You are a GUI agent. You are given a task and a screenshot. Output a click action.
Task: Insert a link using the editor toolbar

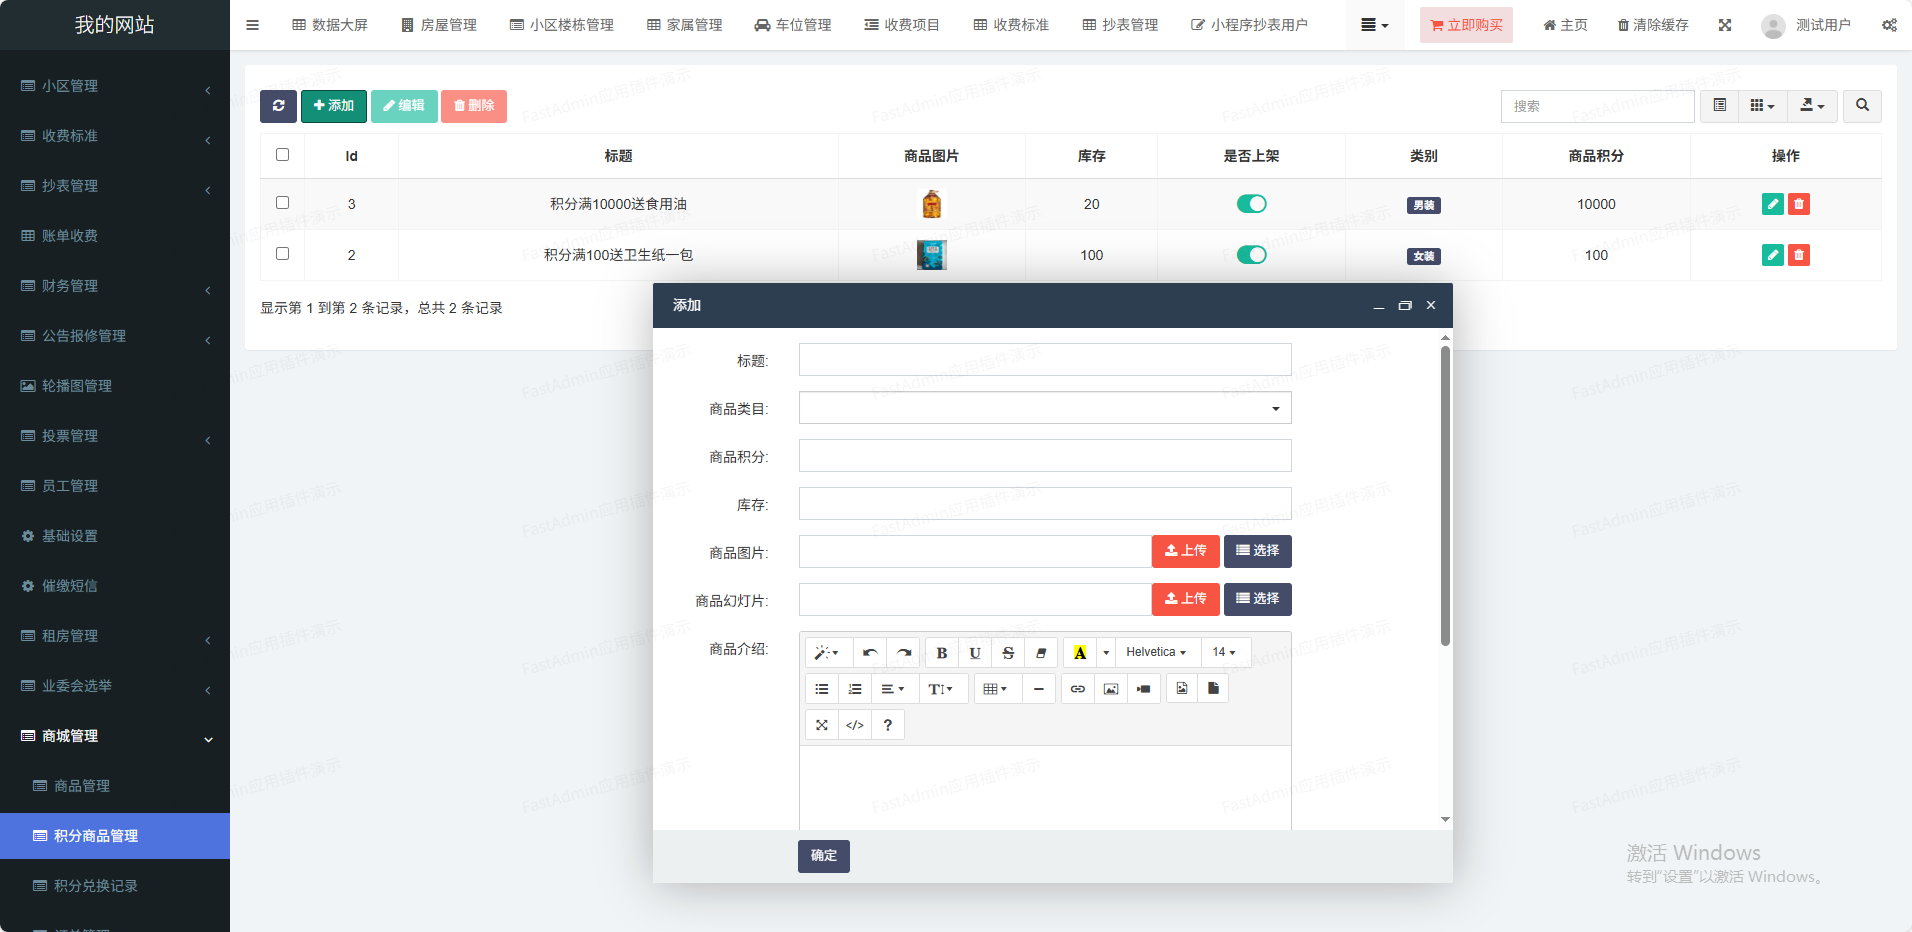pos(1077,689)
